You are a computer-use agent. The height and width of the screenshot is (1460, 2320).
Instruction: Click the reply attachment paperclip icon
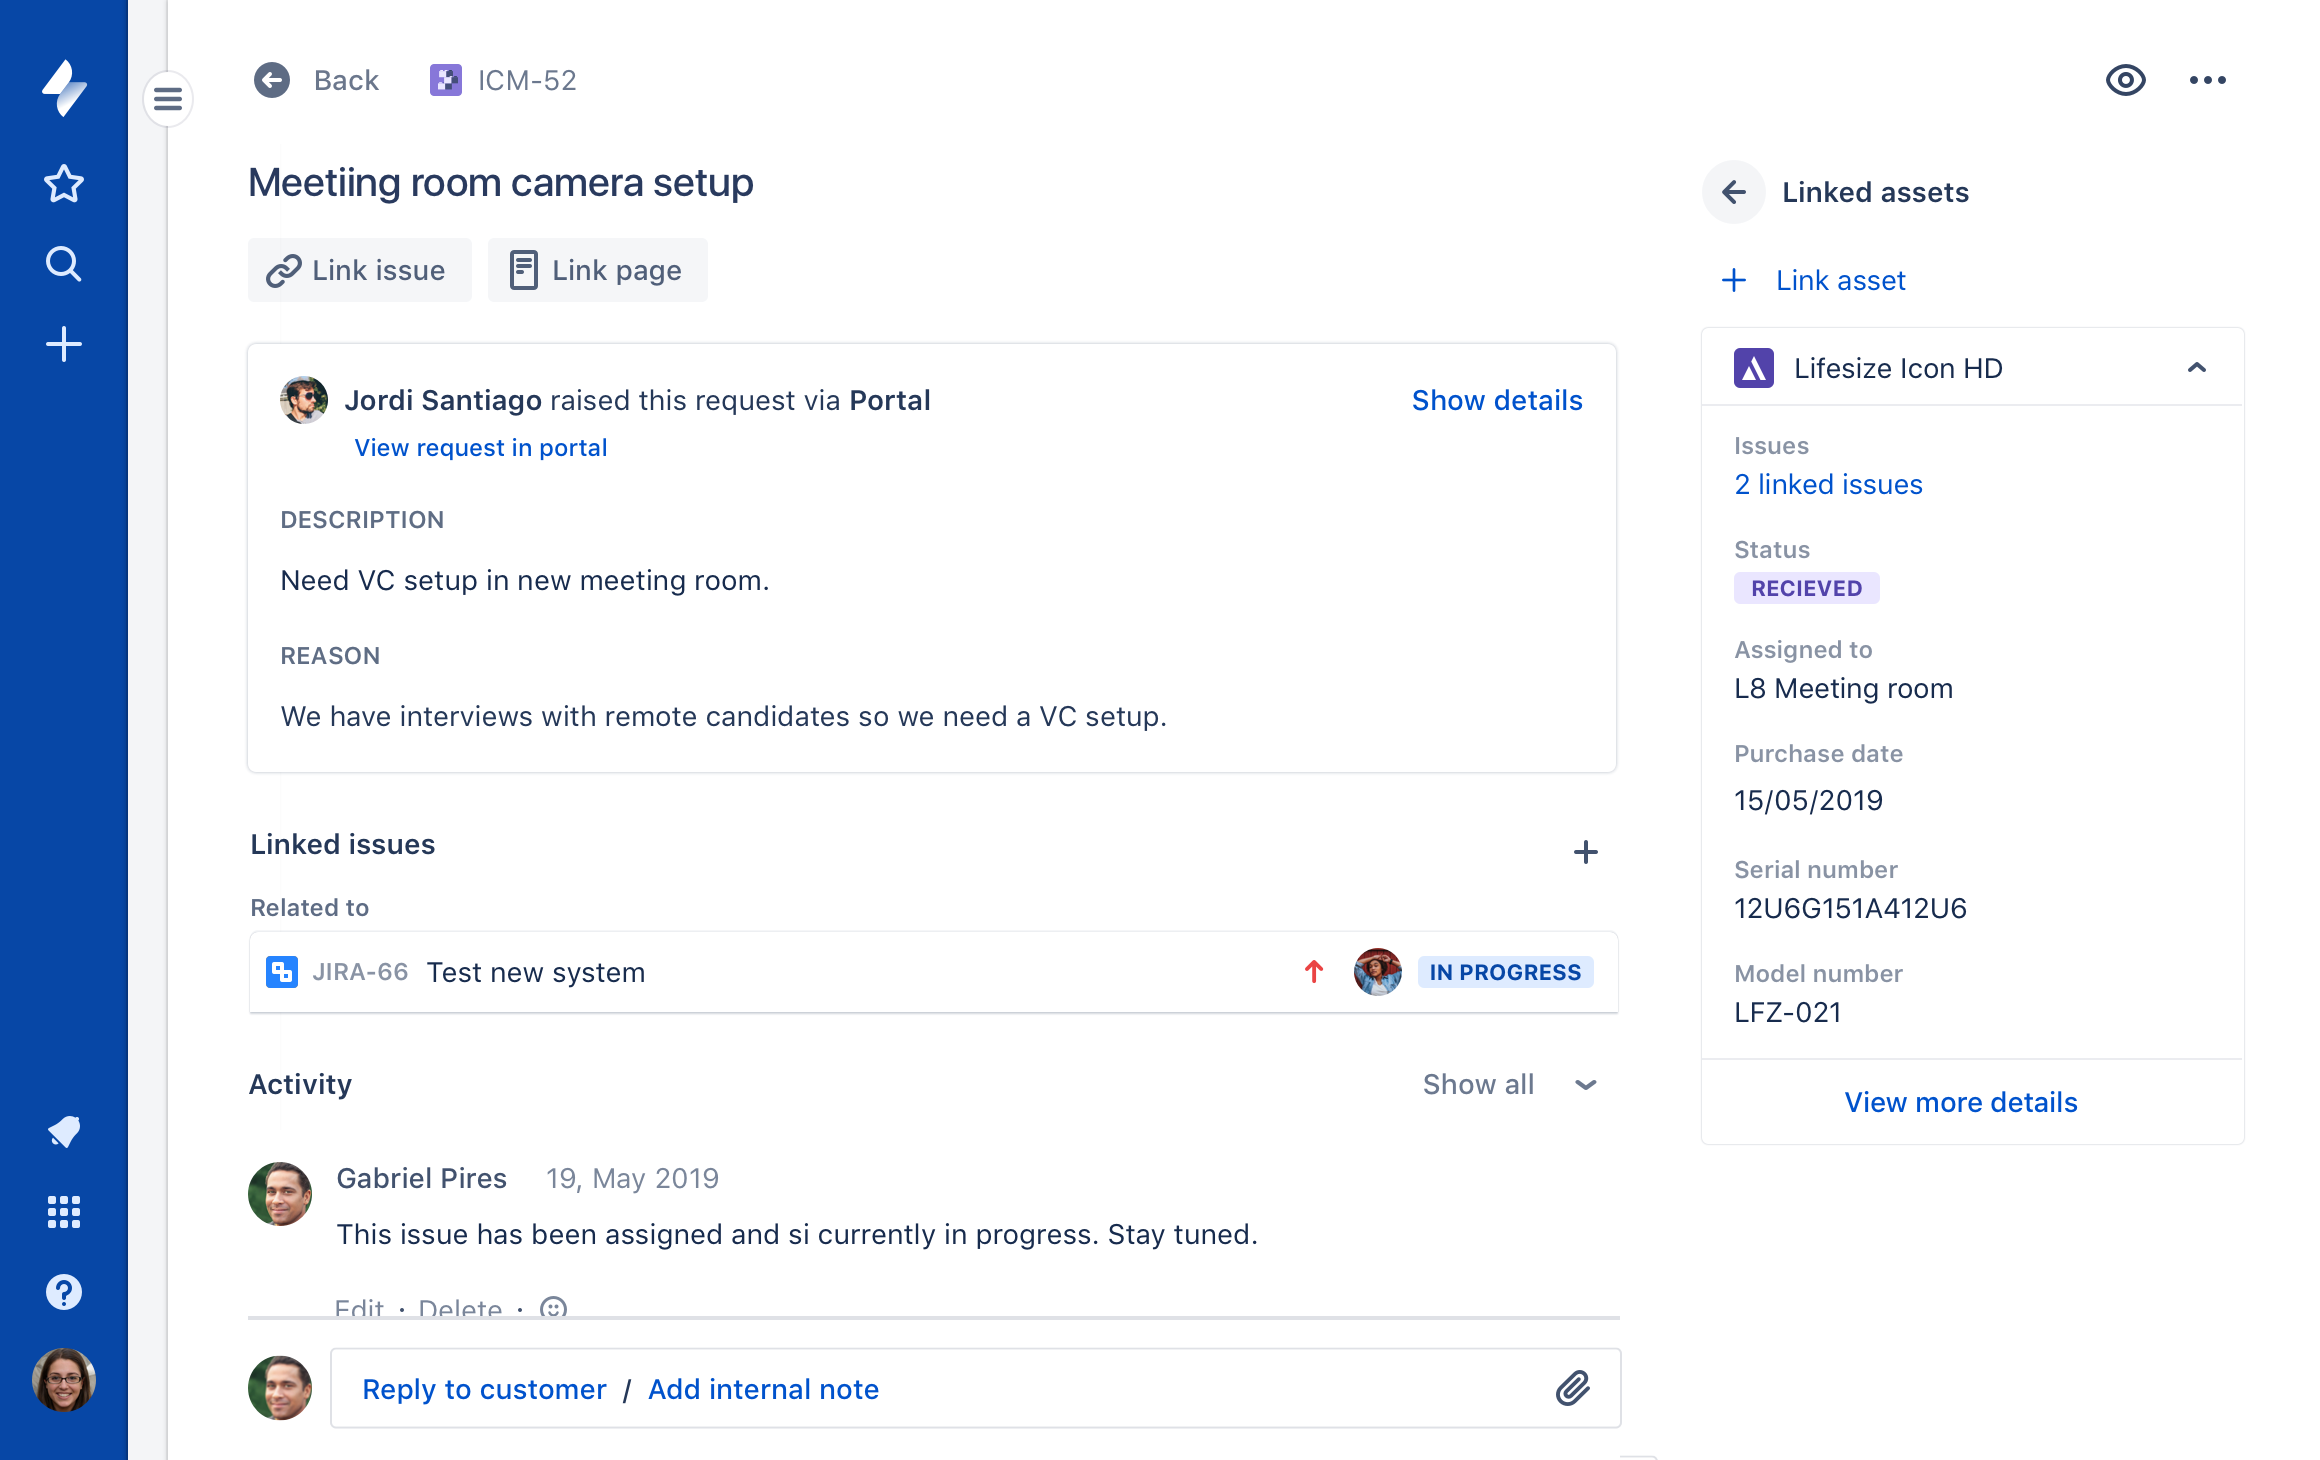click(x=1570, y=1388)
